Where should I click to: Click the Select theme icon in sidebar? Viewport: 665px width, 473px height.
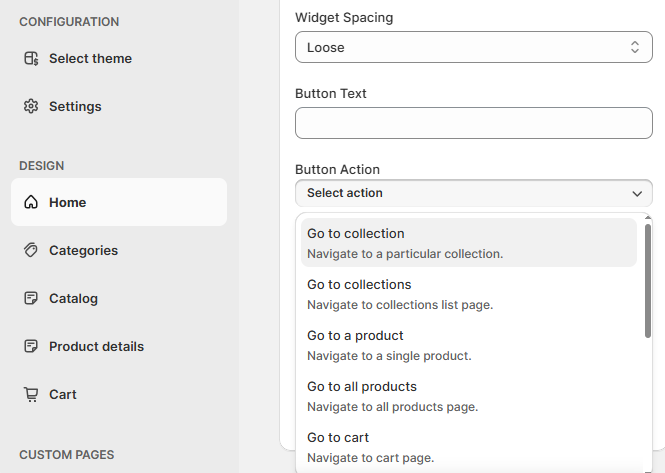click(31, 59)
